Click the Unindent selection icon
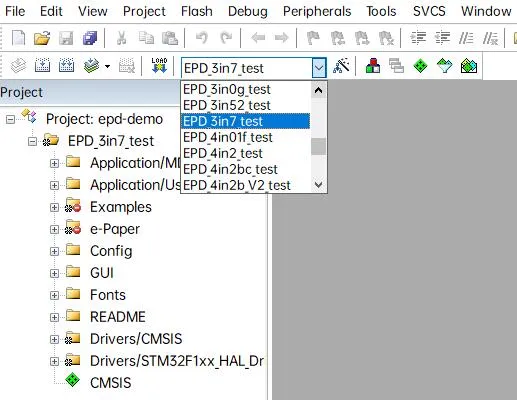 [442, 38]
